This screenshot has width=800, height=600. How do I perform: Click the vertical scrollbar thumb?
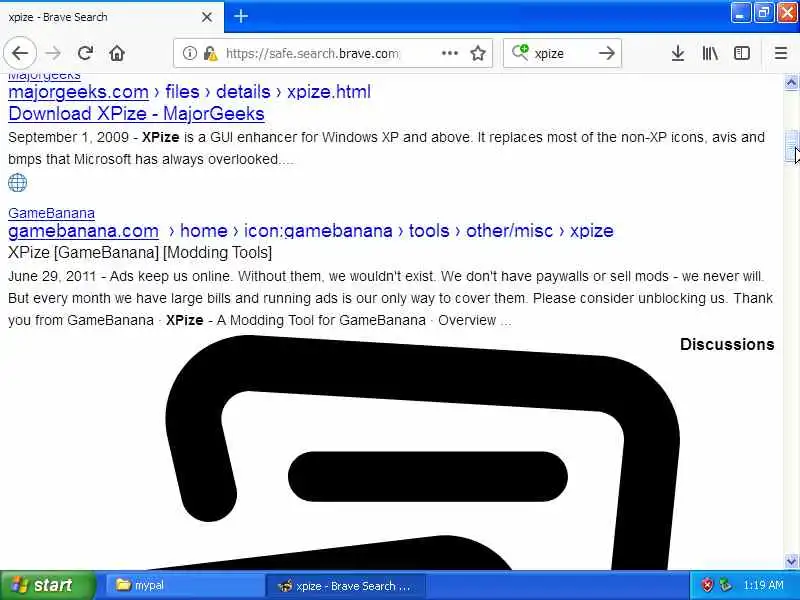pyautogui.click(x=791, y=147)
